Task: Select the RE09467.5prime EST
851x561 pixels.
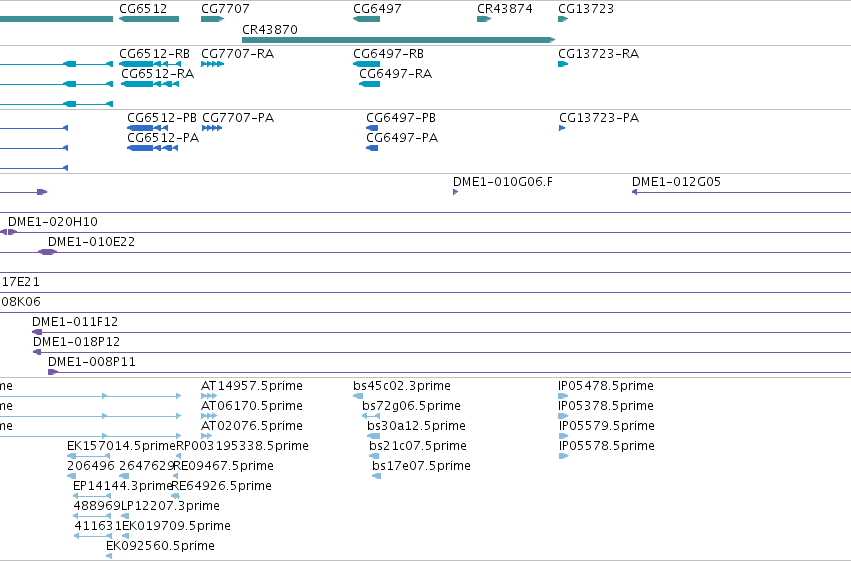Action: (x=175, y=476)
